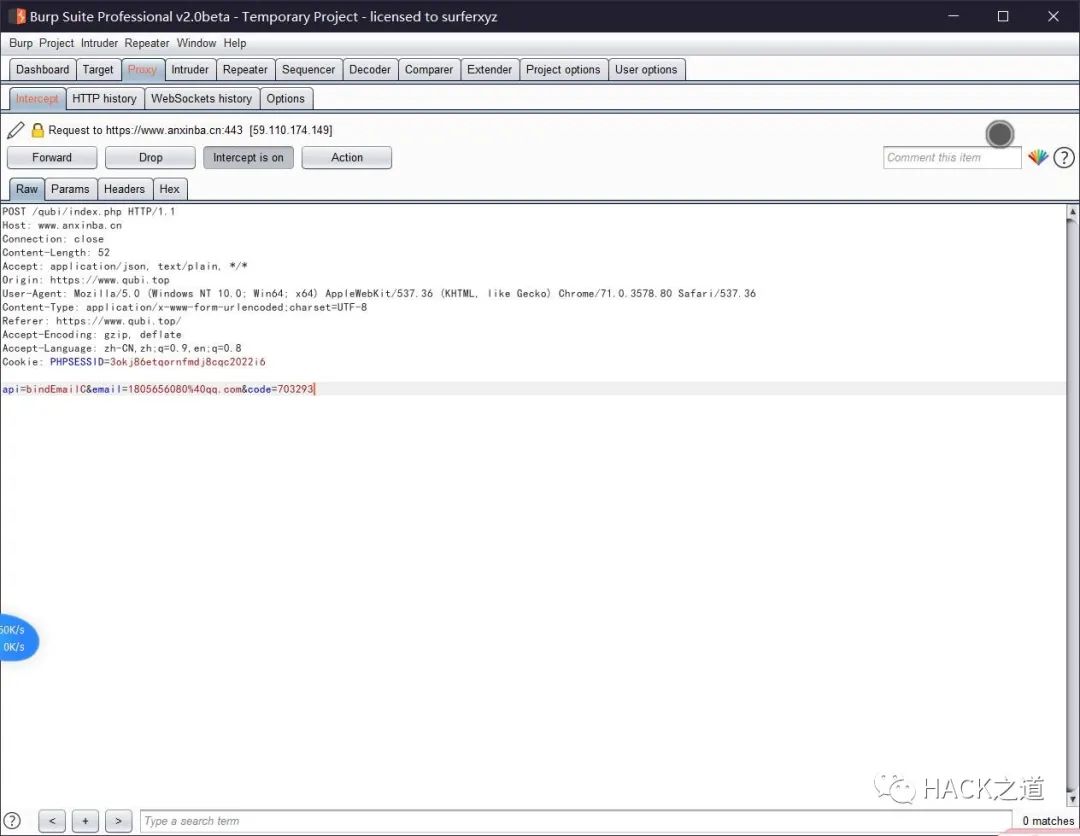Open the User options tab
Image resolution: width=1080 pixels, height=836 pixels.
coord(646,70)
